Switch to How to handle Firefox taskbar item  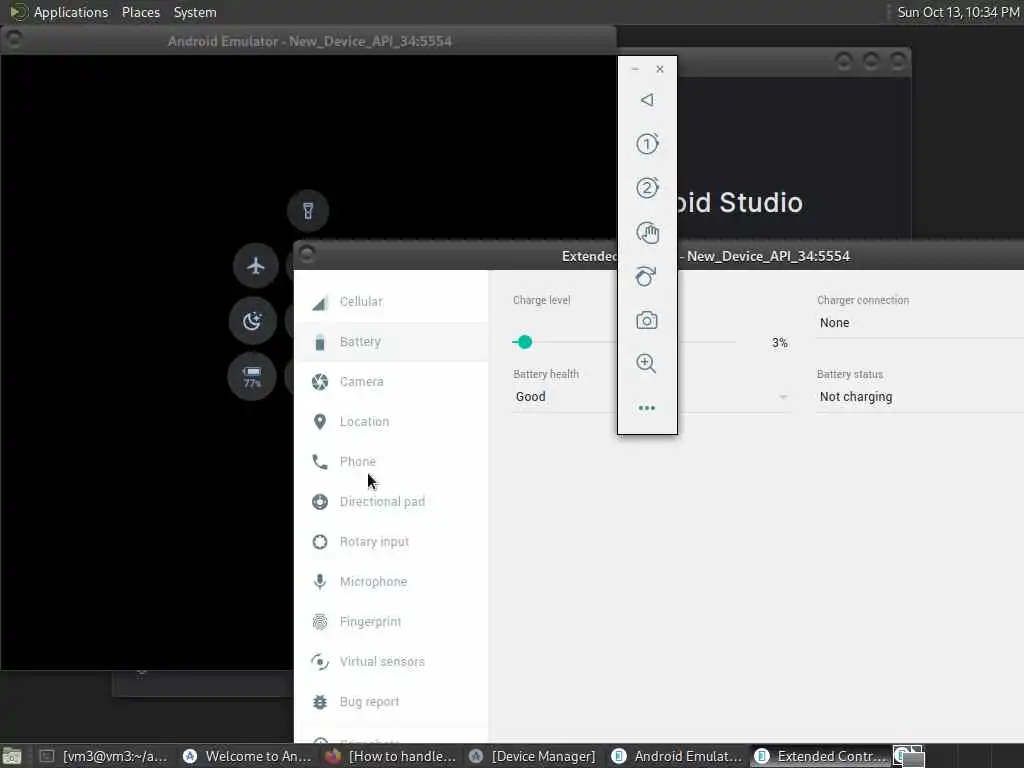coord(391,756)
